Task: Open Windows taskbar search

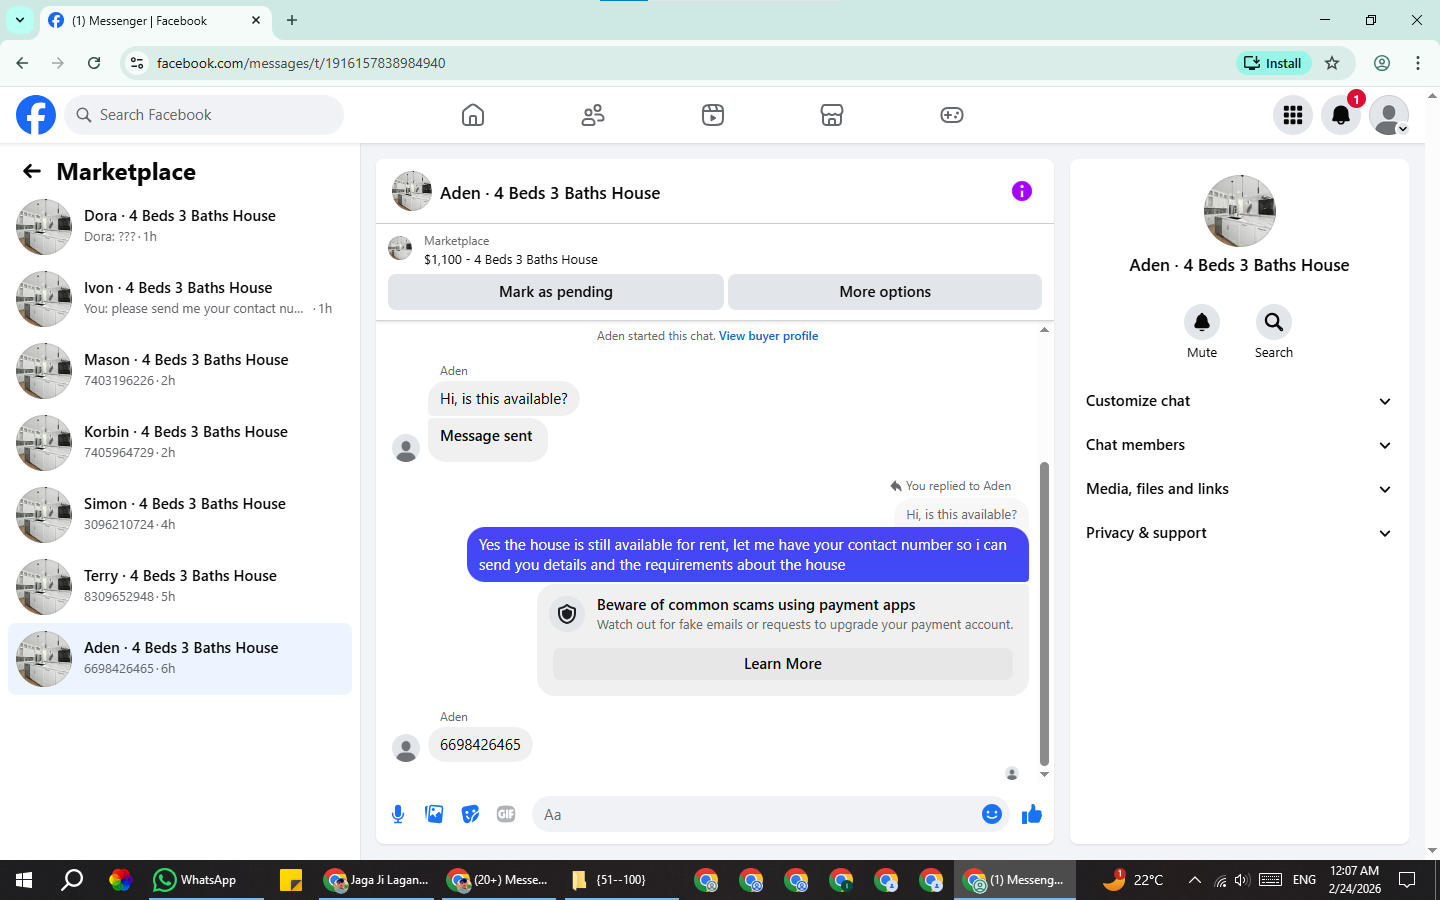Action: (x=72, y=880)
